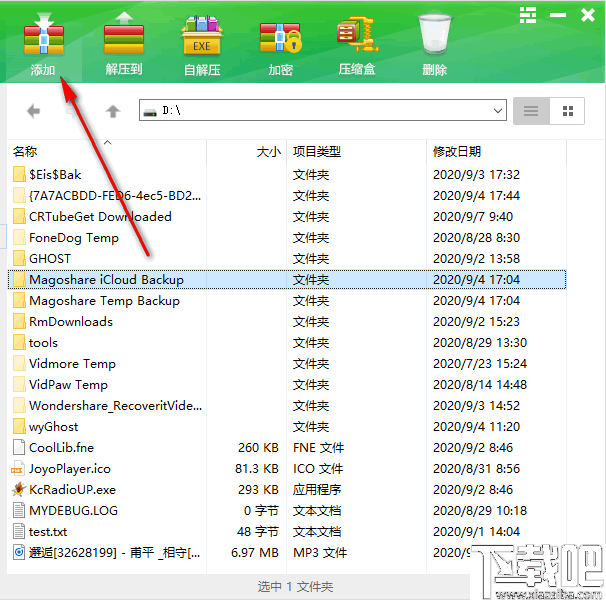Select the Vidmore Temp folder
This screenshot has width=606, height=600.
(x=72, y=363)
